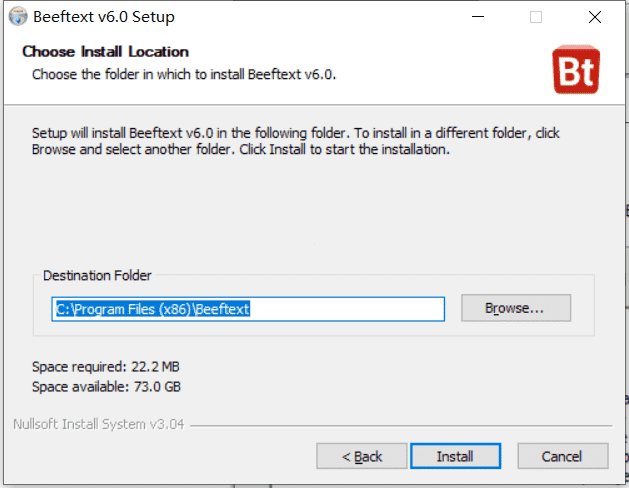
Task: Click the red Beeftext Bt logo
Action: [x=576, y=69]
